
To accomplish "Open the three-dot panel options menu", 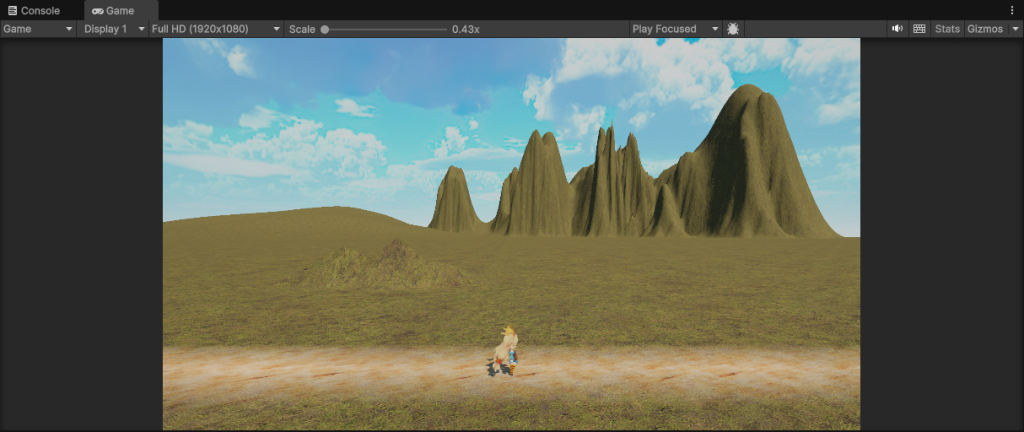I will [x=1011, y=10].
